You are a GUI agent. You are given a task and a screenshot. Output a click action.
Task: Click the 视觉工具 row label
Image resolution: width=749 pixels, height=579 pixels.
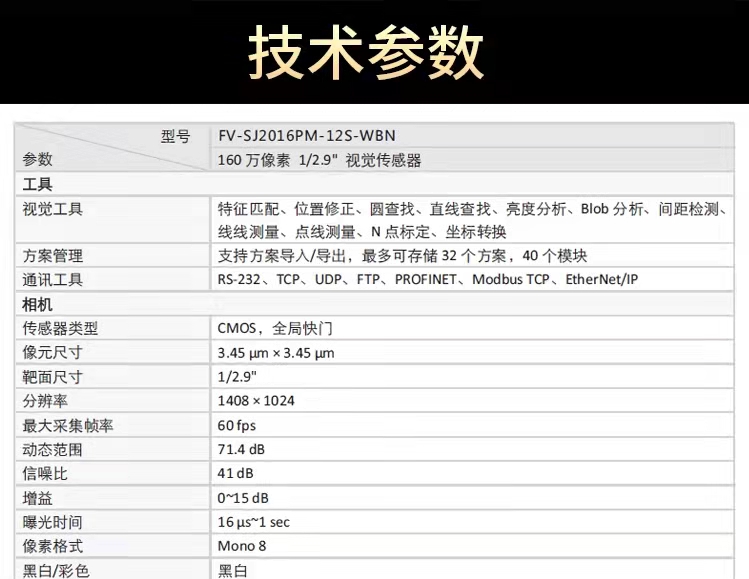click(x=53, y=209)
